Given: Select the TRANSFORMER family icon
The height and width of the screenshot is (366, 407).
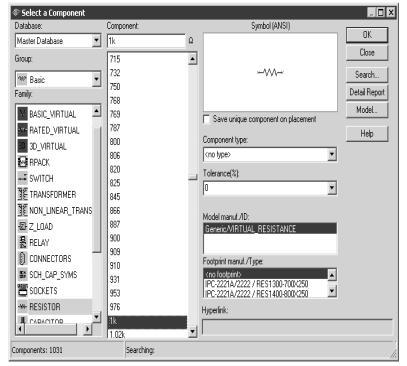Looking at the screenshot, I should 22,194.
